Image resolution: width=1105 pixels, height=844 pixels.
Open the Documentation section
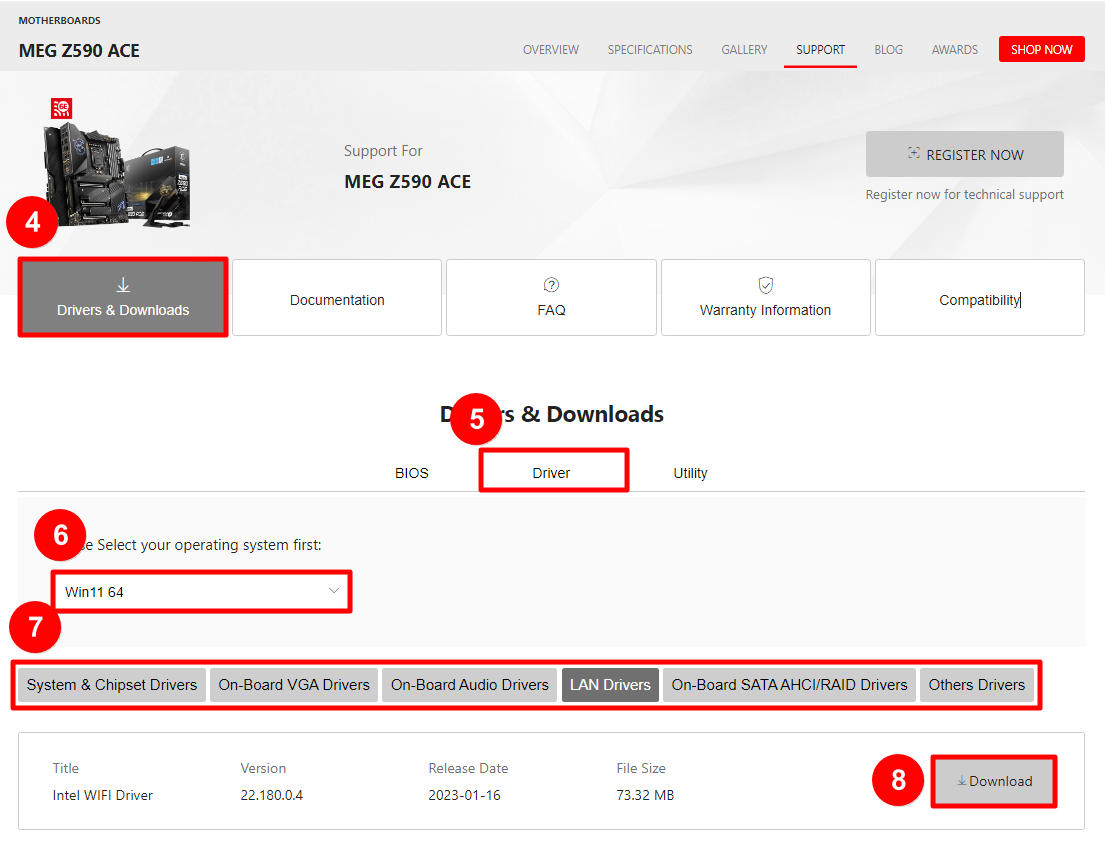click(337, 300)
